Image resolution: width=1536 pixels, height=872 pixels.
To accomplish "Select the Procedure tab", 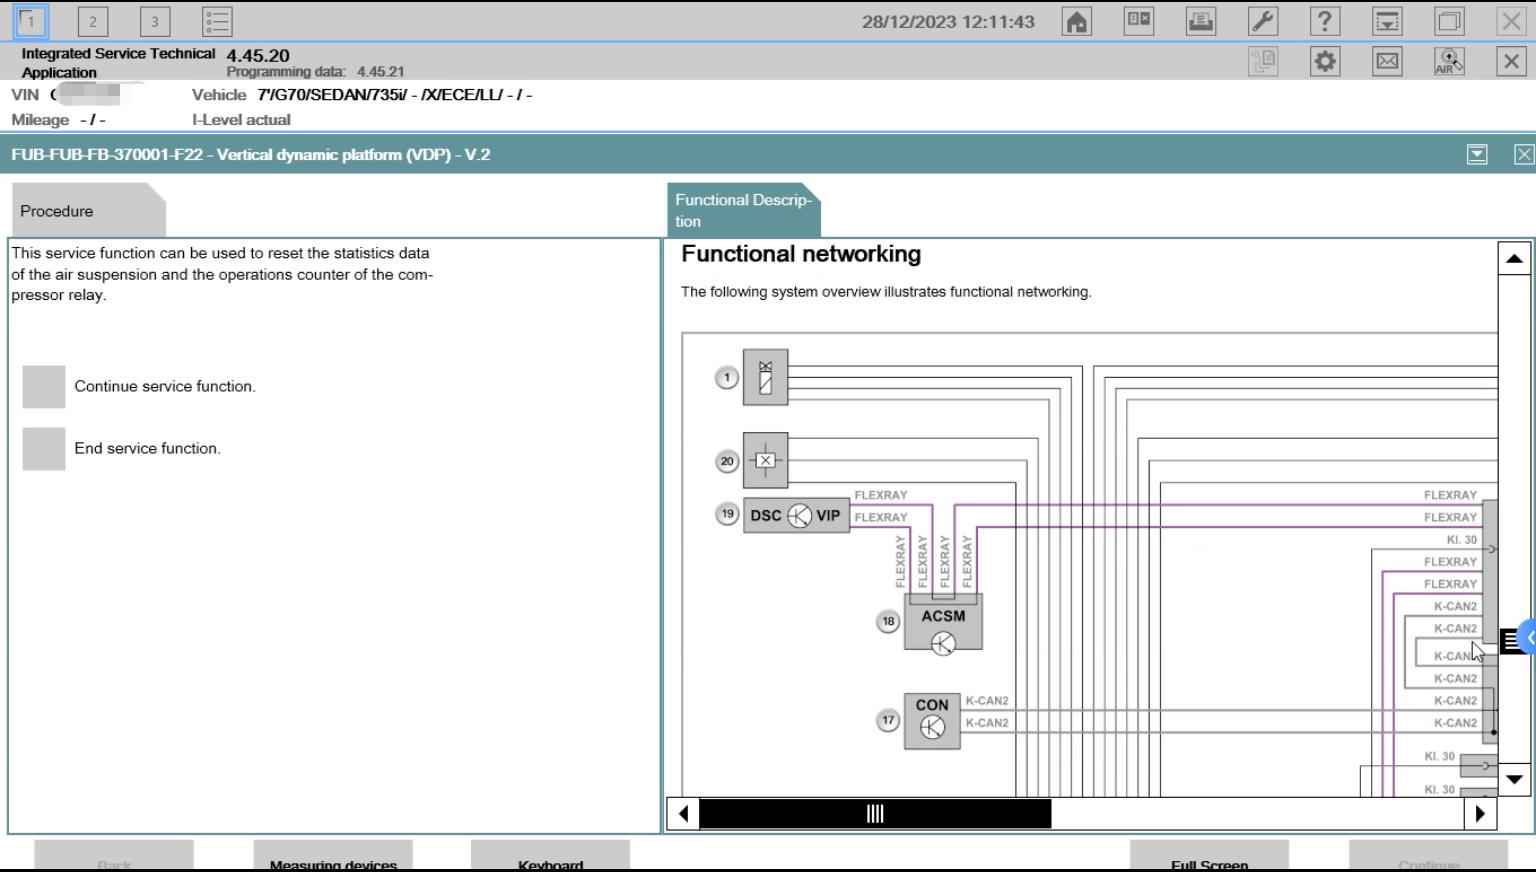I will pyautogui.click(x=88, y=211).
